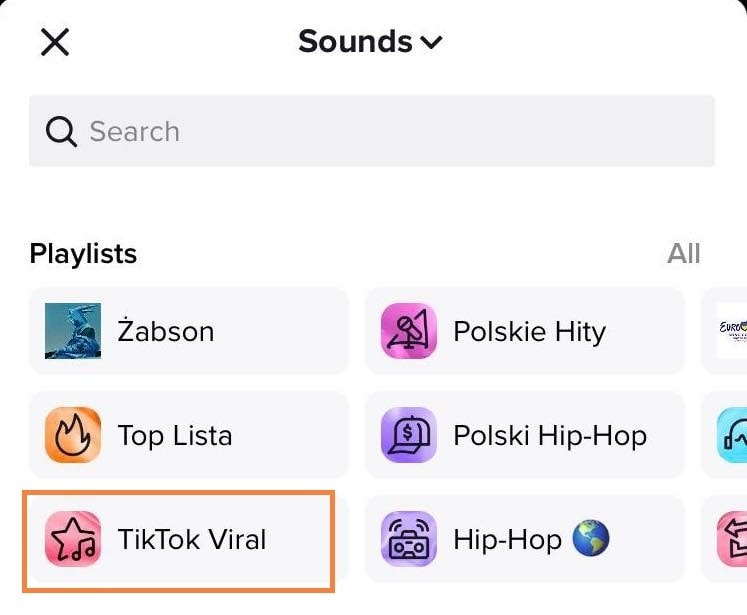
Task: Tap the Hip-Hop boombox icon
Action: [x=409, y=540]
